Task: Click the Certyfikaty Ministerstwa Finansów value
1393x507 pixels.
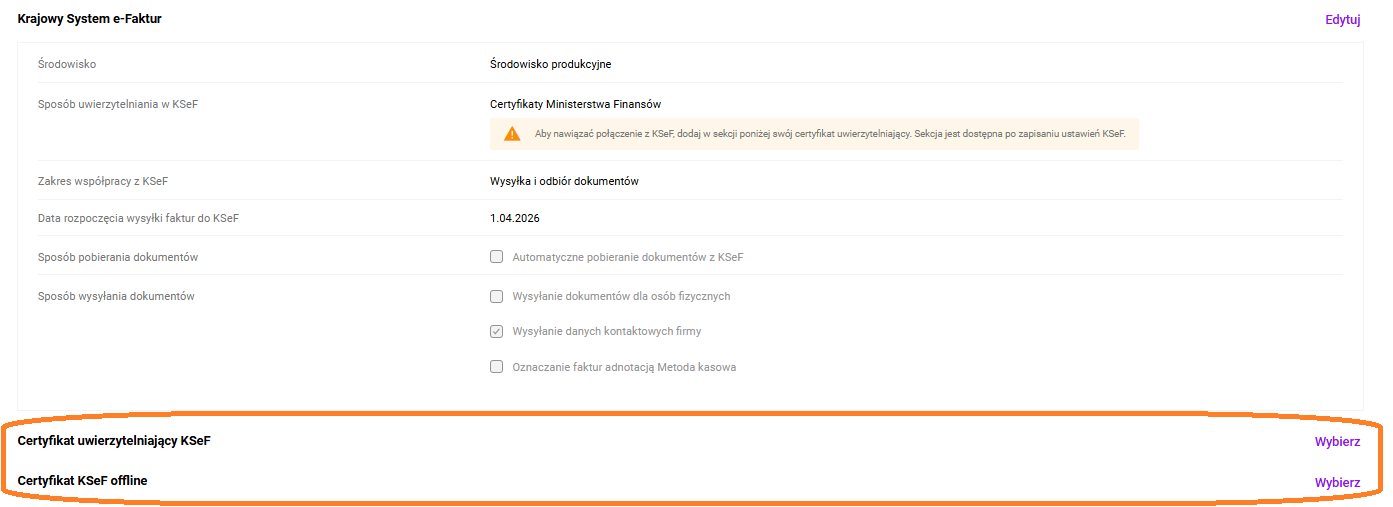Action: coord(575,104)
